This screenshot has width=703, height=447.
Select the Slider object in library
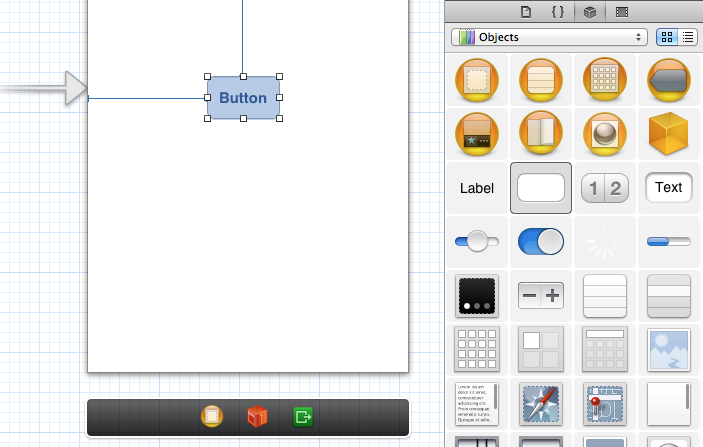pyautogui.click(x=477, y=242)
